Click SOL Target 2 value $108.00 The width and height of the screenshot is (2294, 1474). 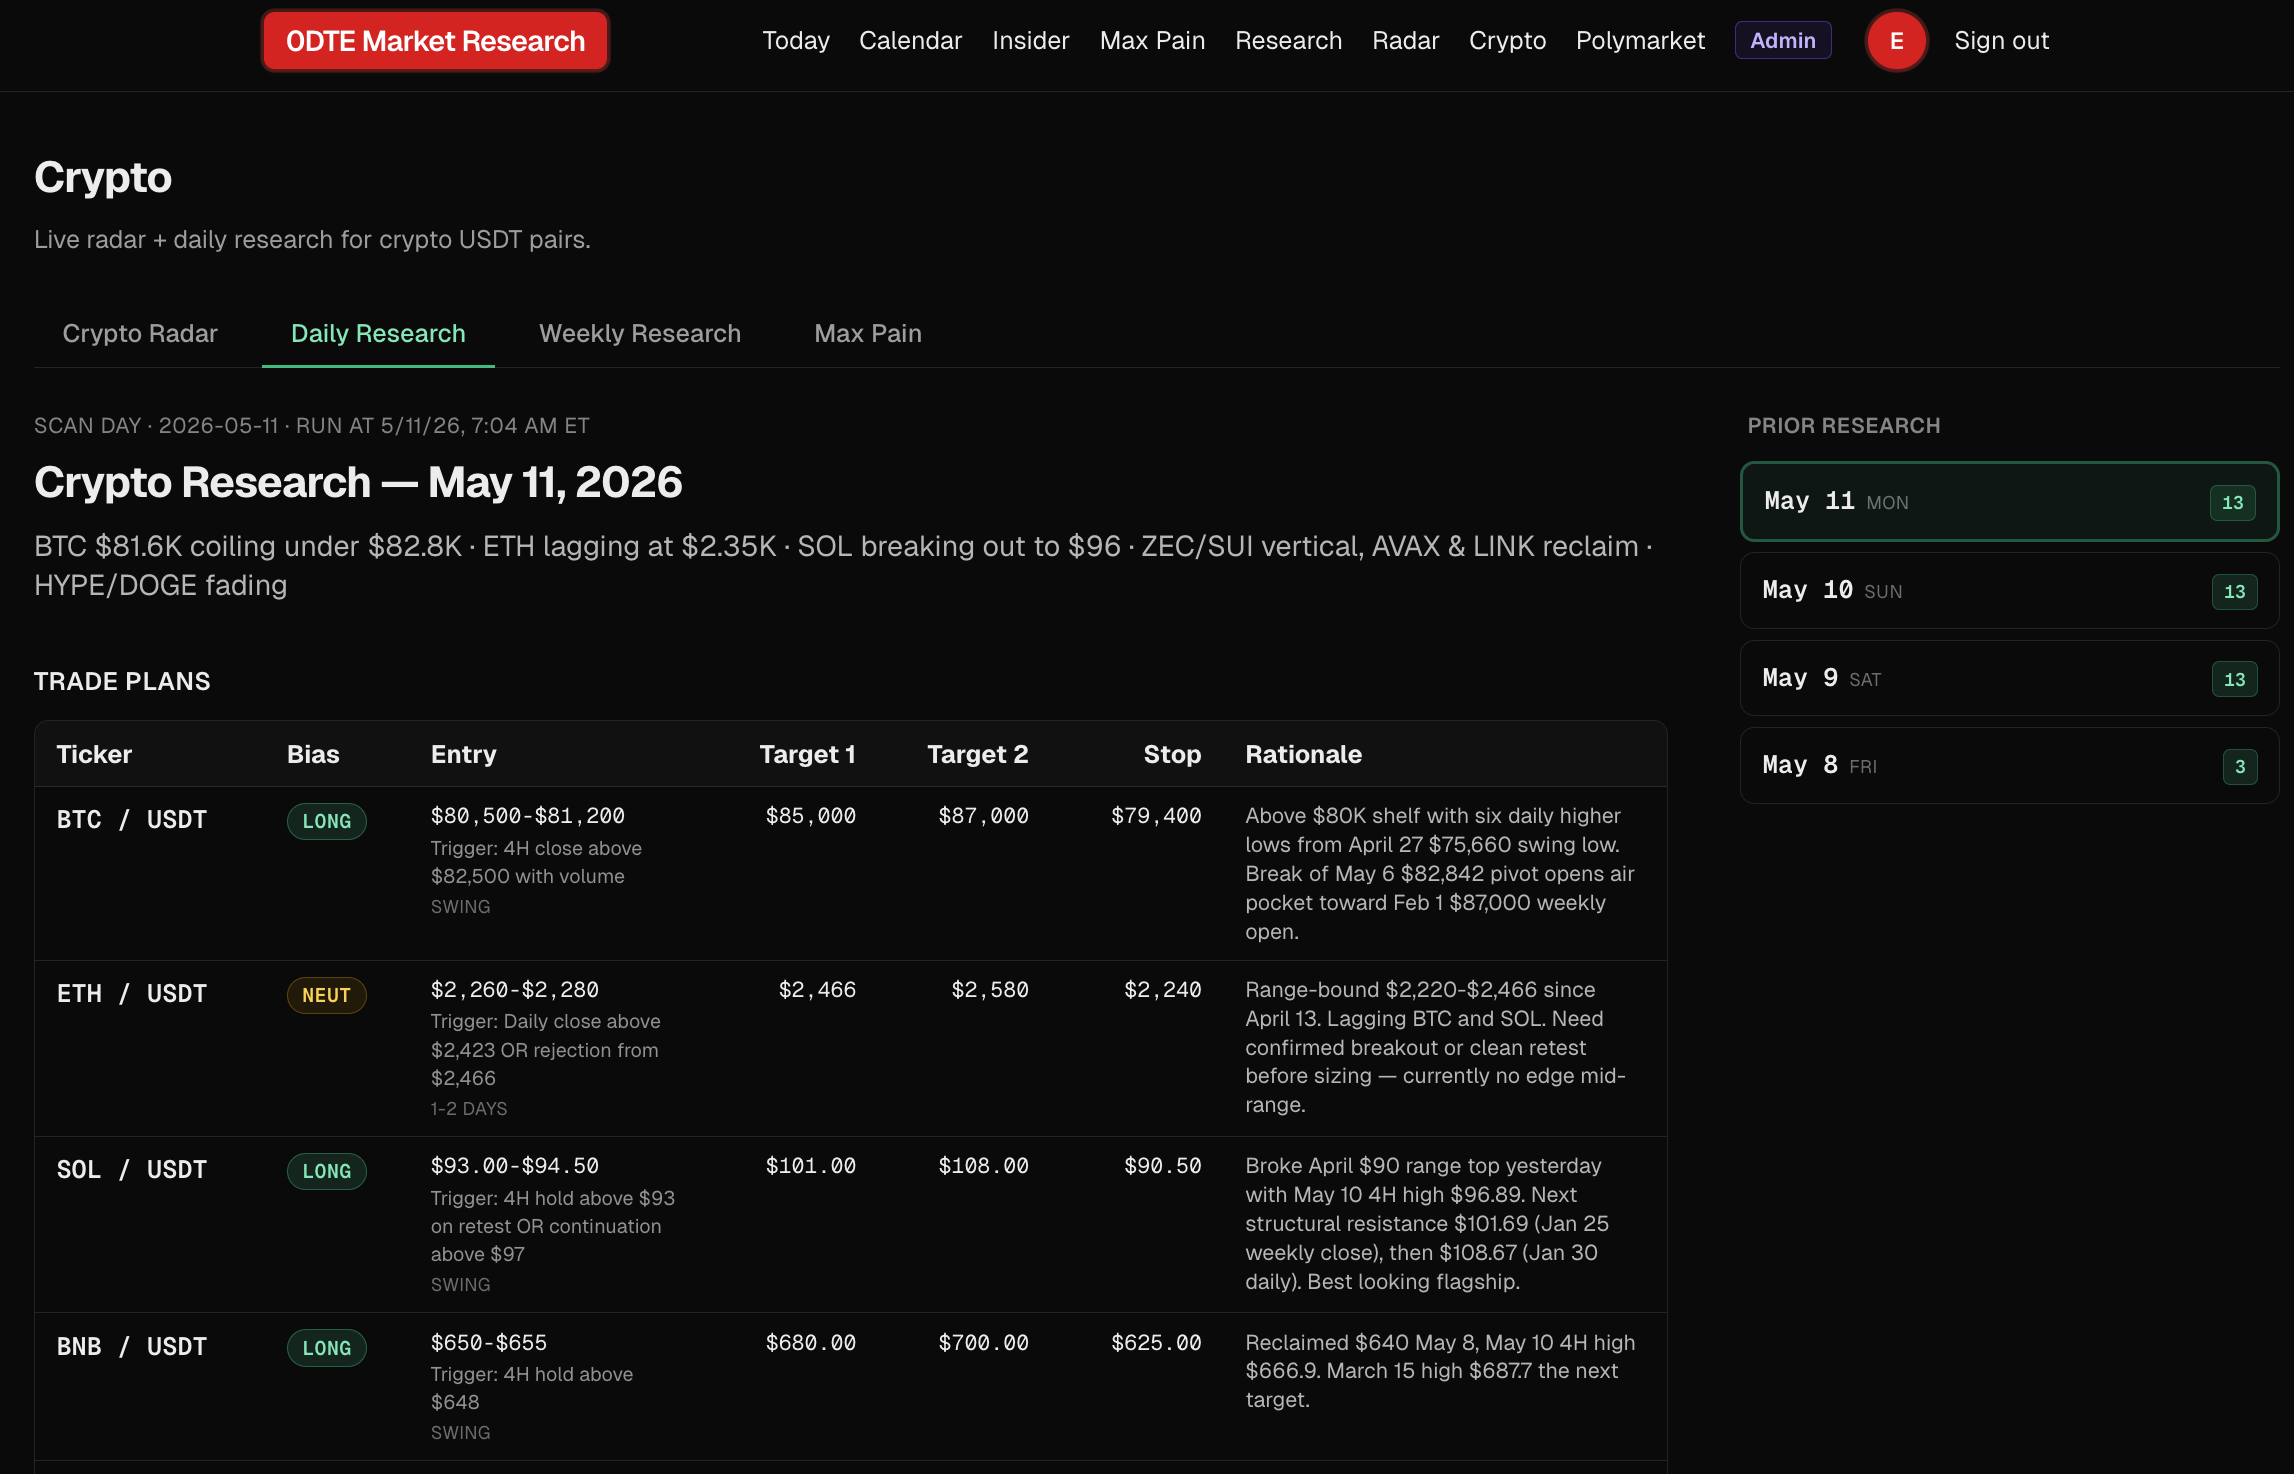[x=983, y=1166]
